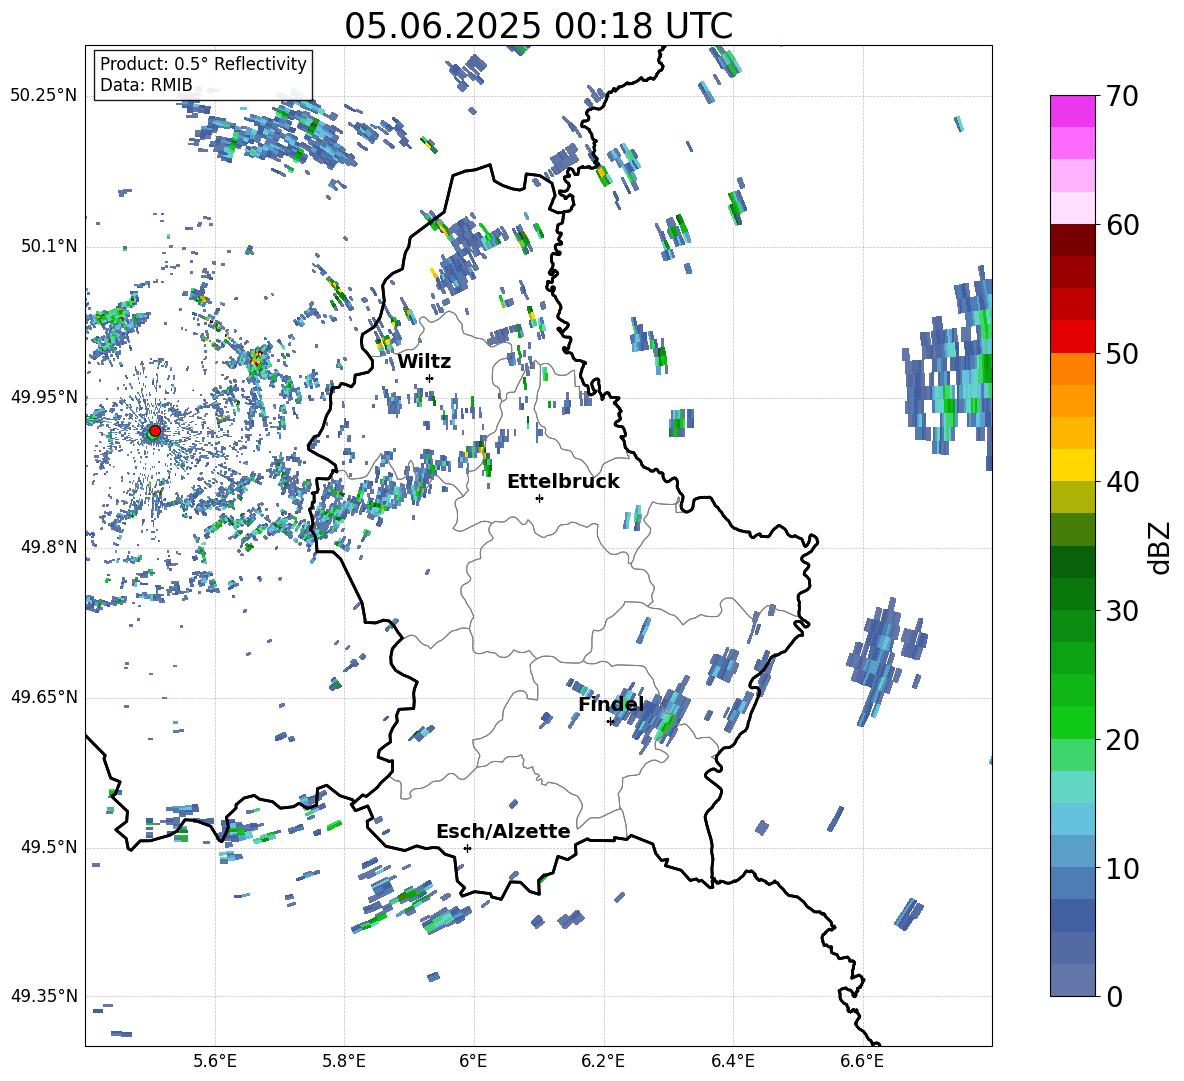
Task: Click the dark green colorbar swatch above 30
Action: (x=1072, y=594)
